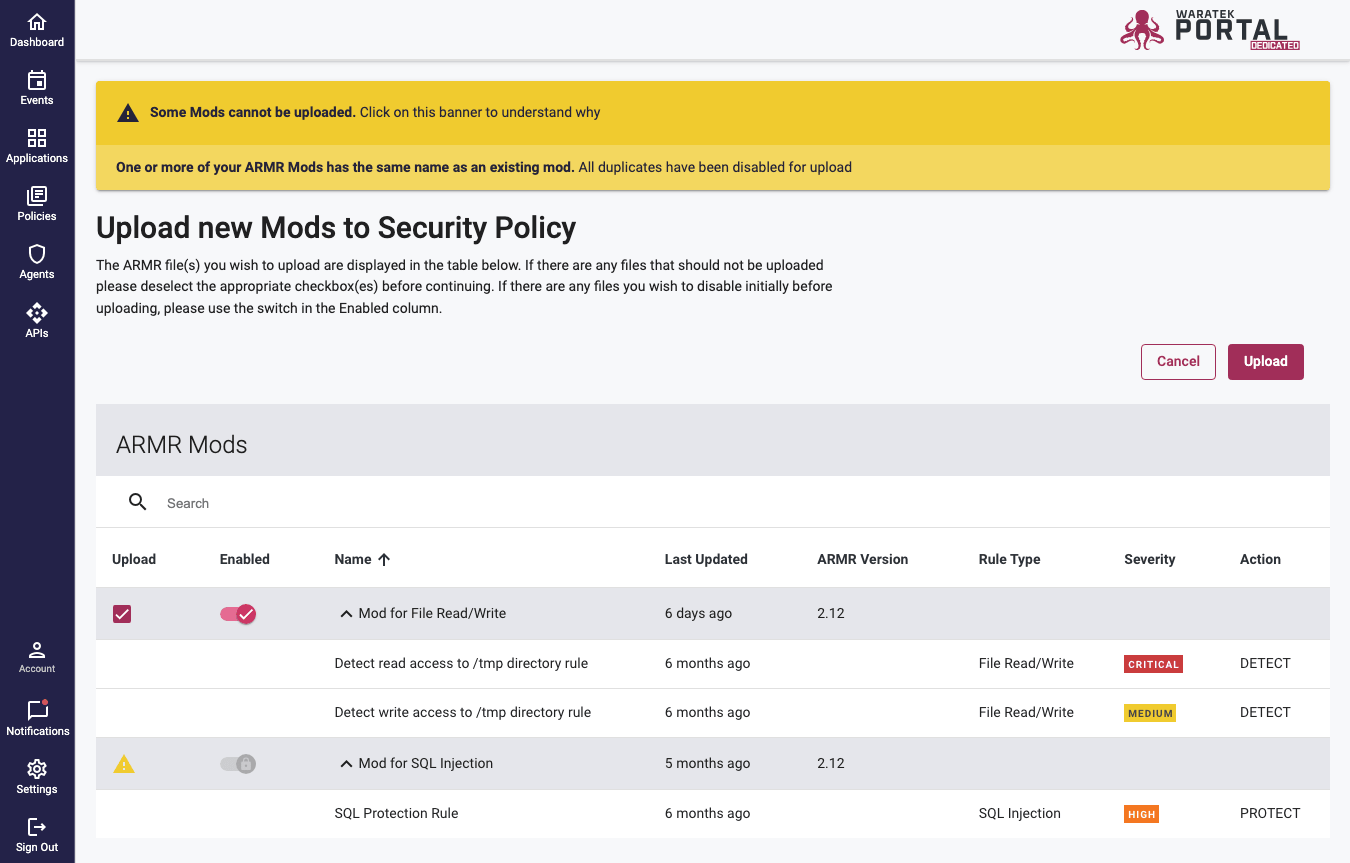Sort by the Severity column header

(x=1150, y=559)
